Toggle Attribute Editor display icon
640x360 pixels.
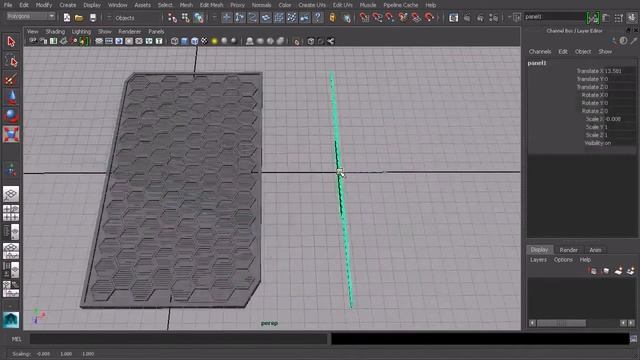606,18
